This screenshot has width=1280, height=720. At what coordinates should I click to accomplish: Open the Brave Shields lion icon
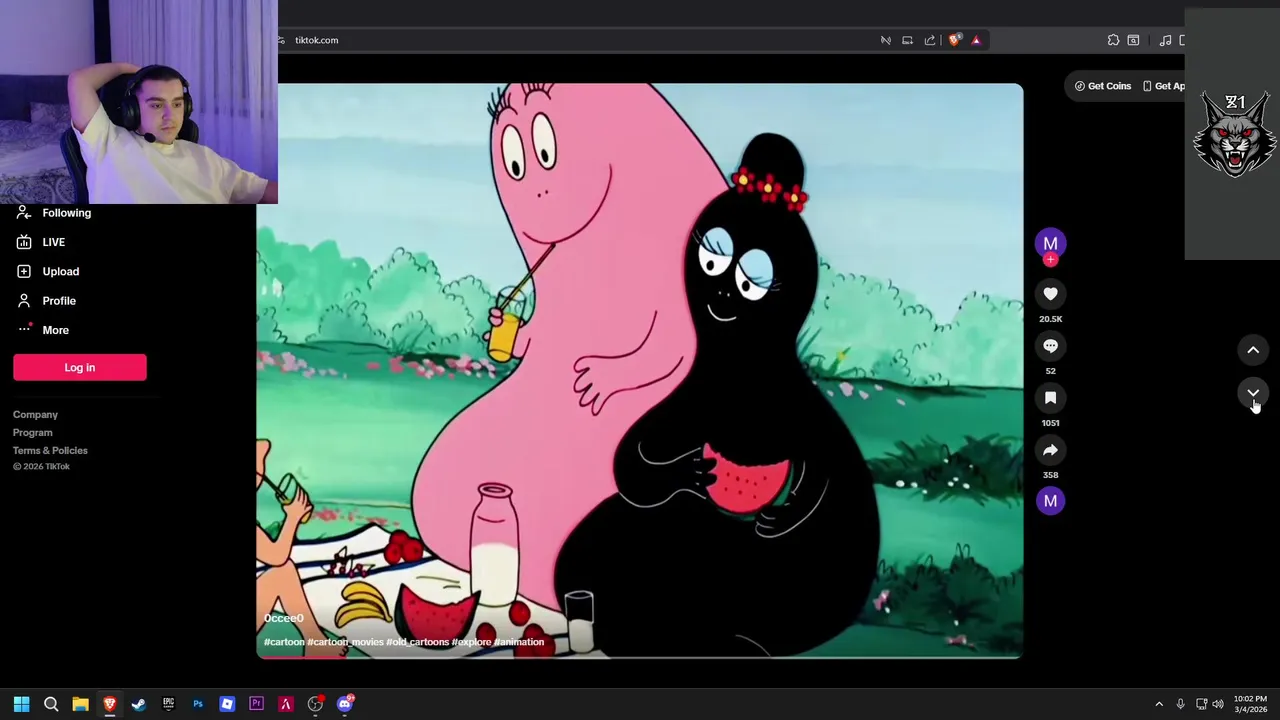(x=954, y=40)
